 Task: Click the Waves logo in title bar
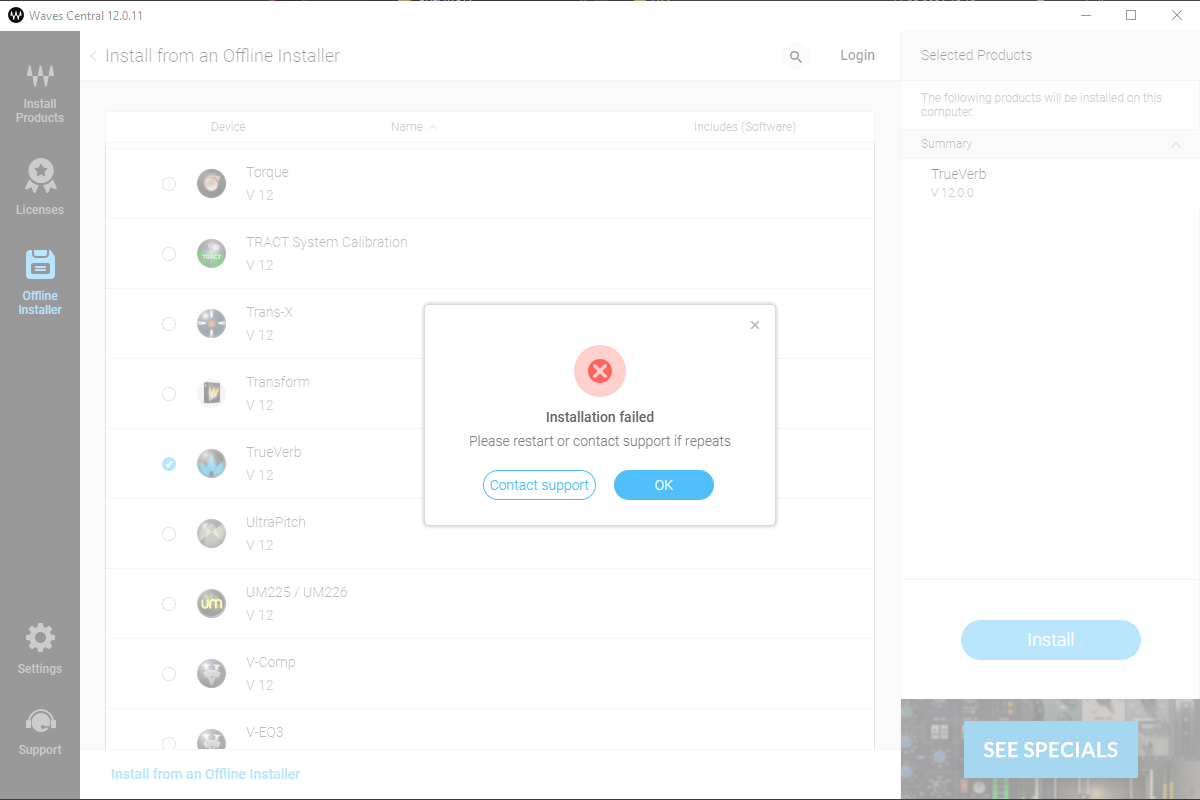coord(15,15)
